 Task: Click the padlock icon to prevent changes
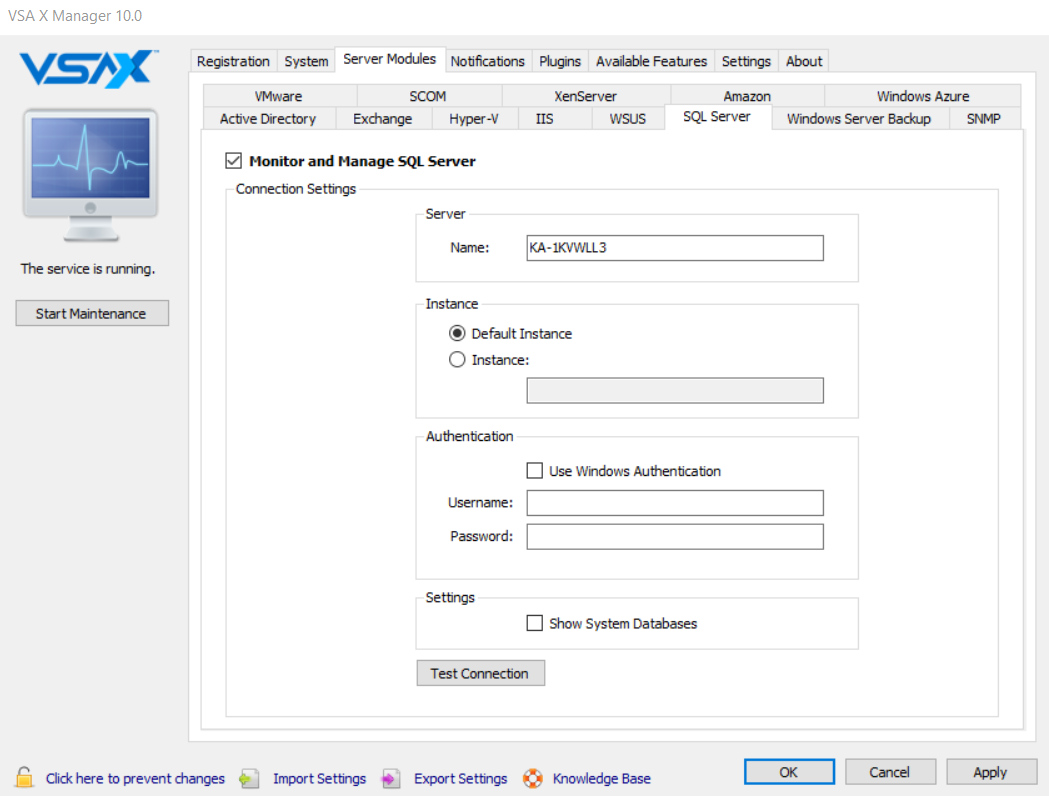[24, 778]
